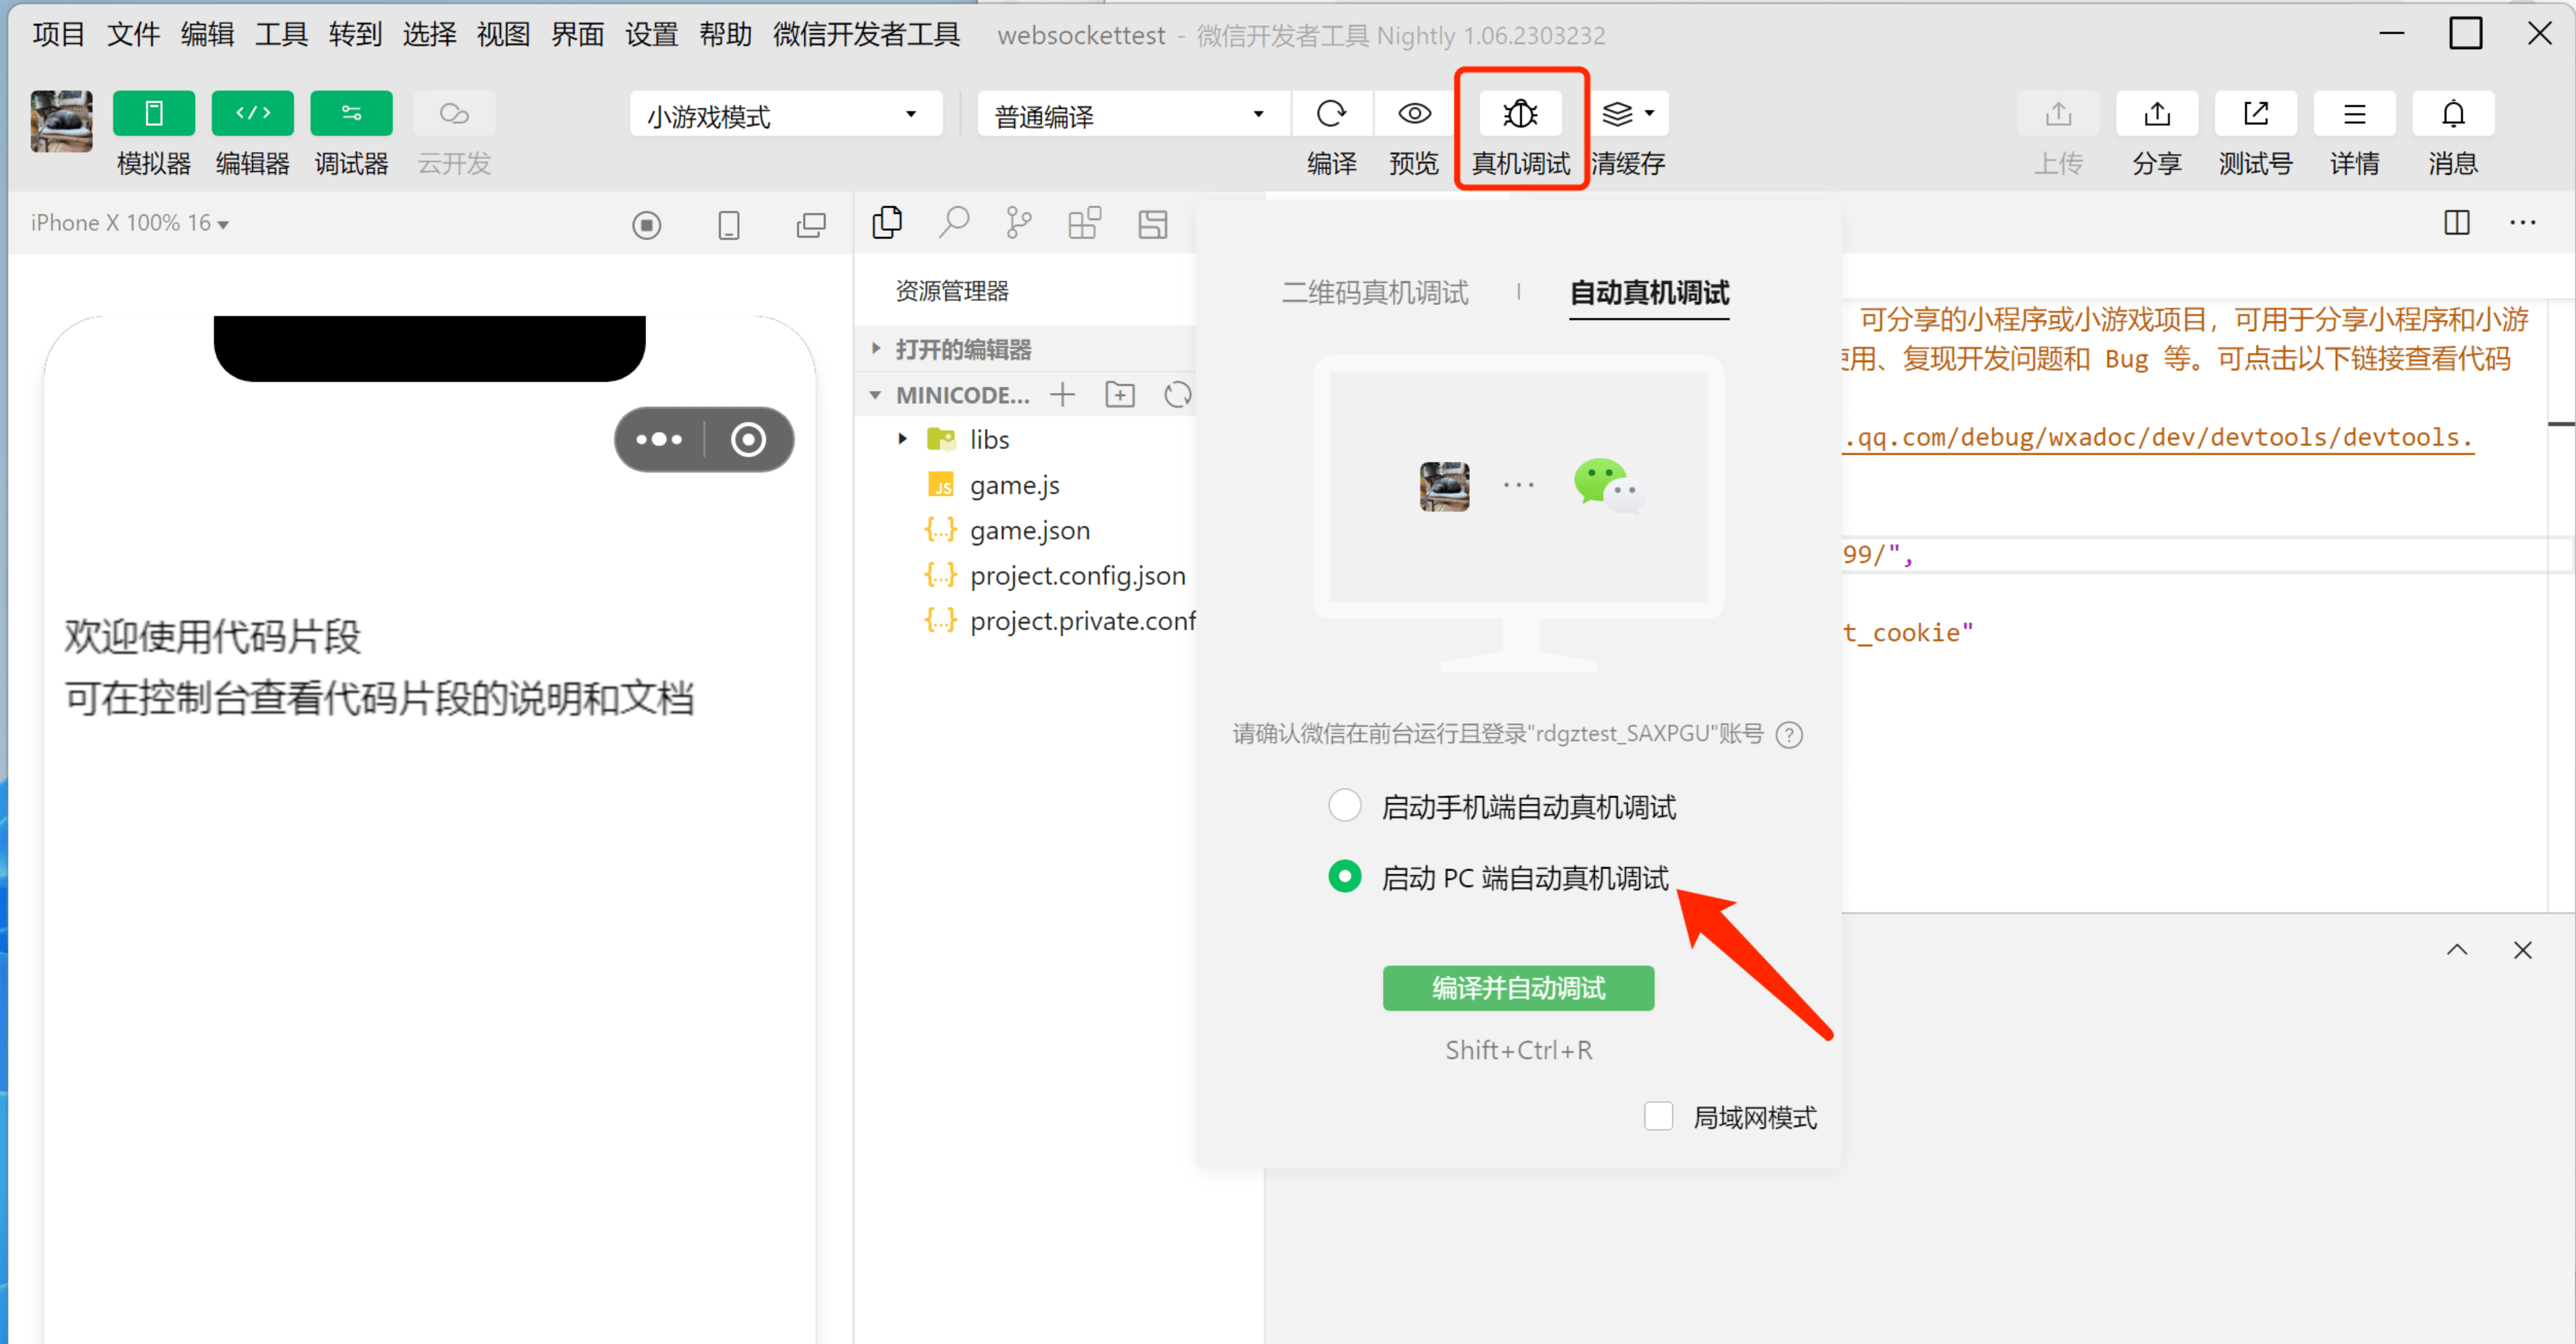Open the source control branch icon
Image resolution: width=2576 pixels, height=1344 pixels.
point(1019,223)
